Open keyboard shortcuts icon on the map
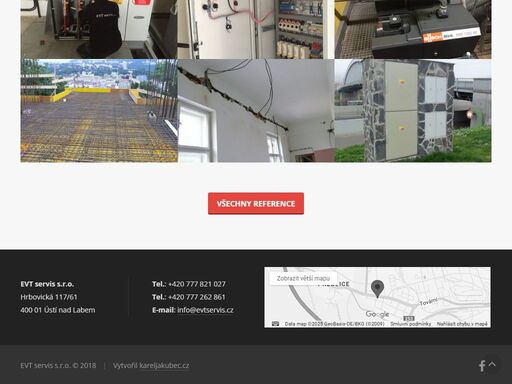 tap(275, 324)
